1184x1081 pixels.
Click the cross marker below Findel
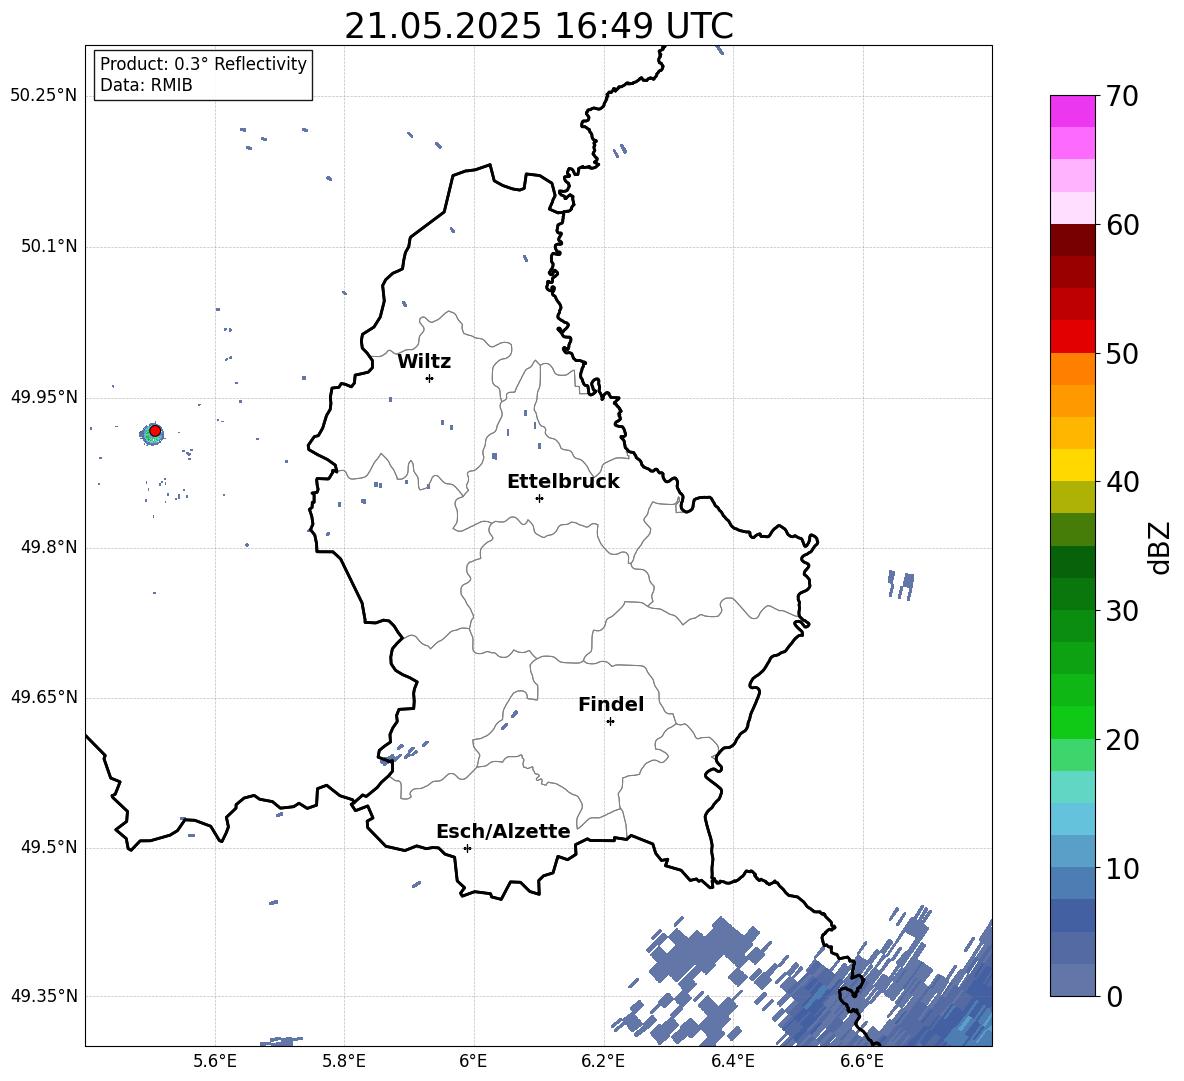pyautogui.click(x=610, y=722)
